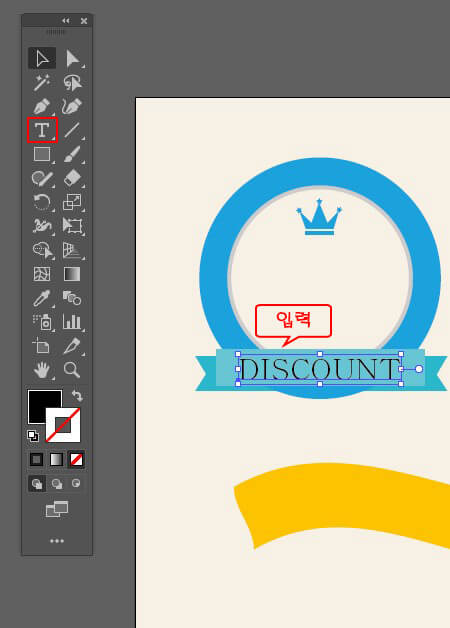Select the Artboard tool
The image size is (450, 628).
click(42, 346)
